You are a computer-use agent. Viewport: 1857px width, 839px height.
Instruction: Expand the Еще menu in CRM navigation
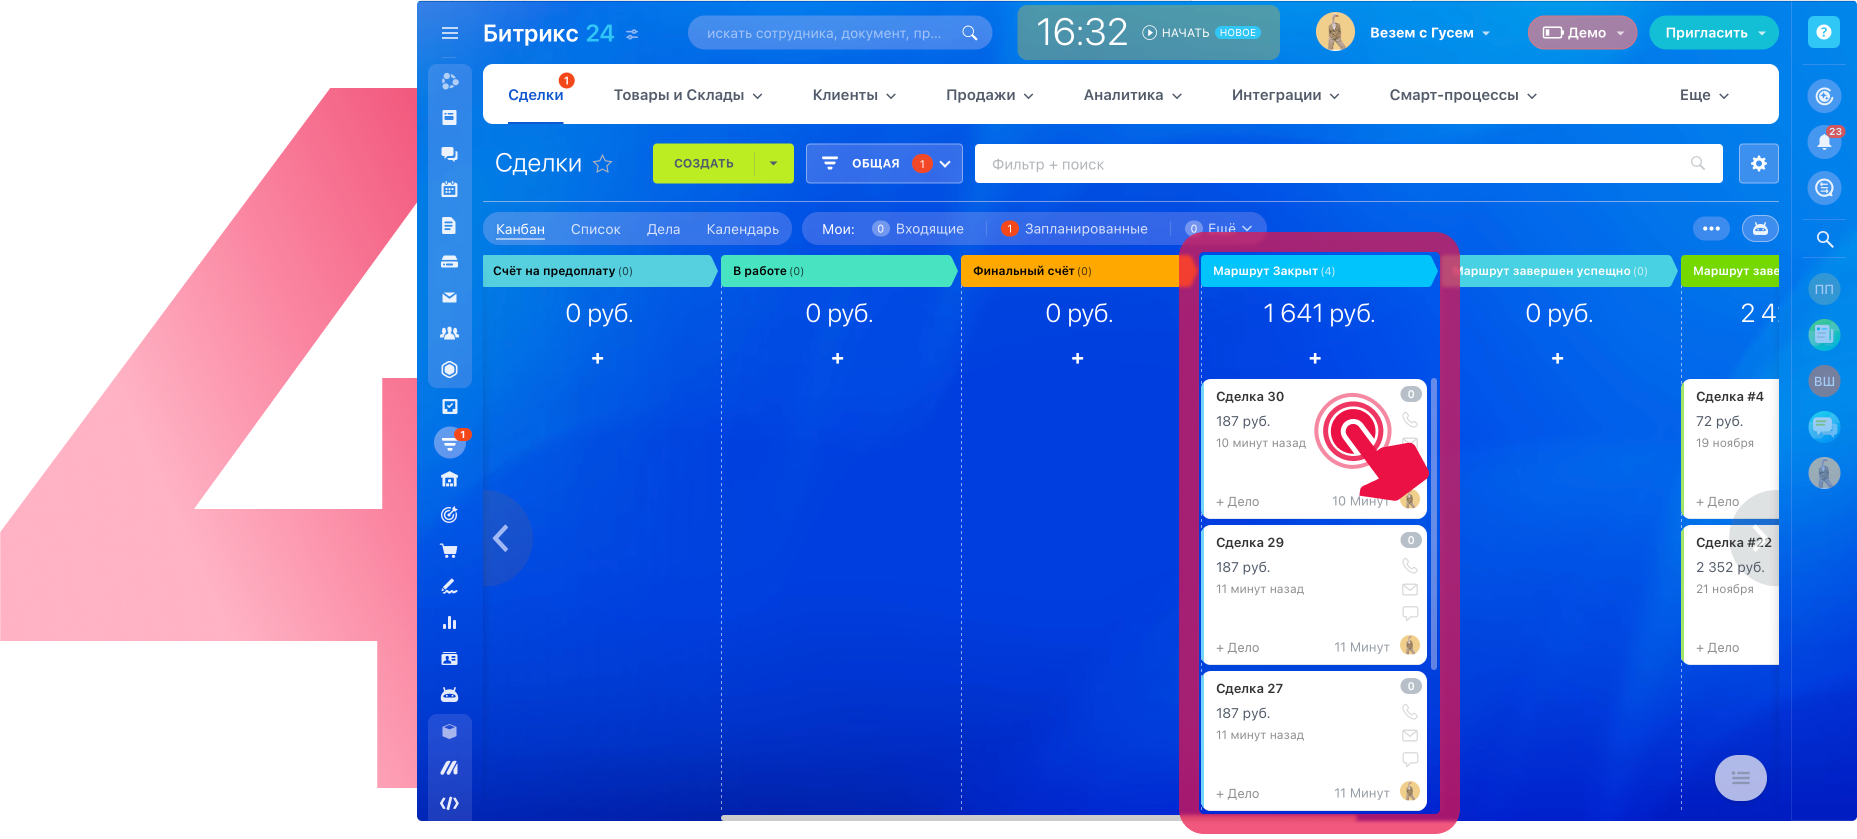(1704, 95)
